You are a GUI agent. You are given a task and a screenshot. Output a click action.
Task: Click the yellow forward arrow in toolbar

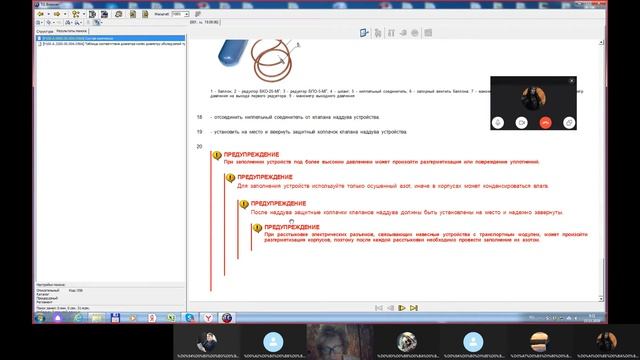click(x=57, y=14)
